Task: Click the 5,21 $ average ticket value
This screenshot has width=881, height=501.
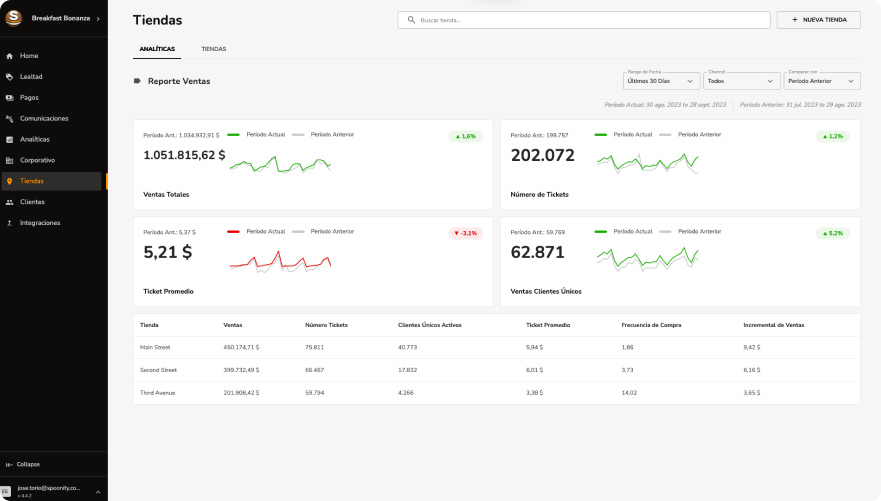Action: coord(167,252)
